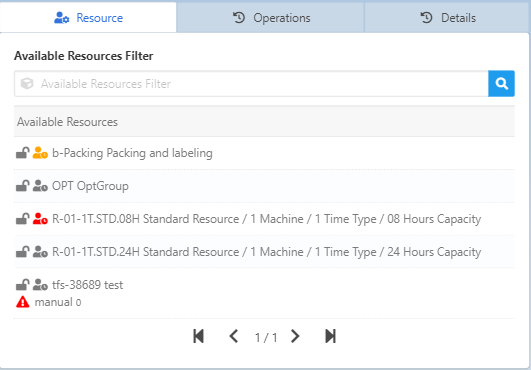The image size is (531, 370).
Task: Select the tfs-38689 test resource
Action: [264, 293]
